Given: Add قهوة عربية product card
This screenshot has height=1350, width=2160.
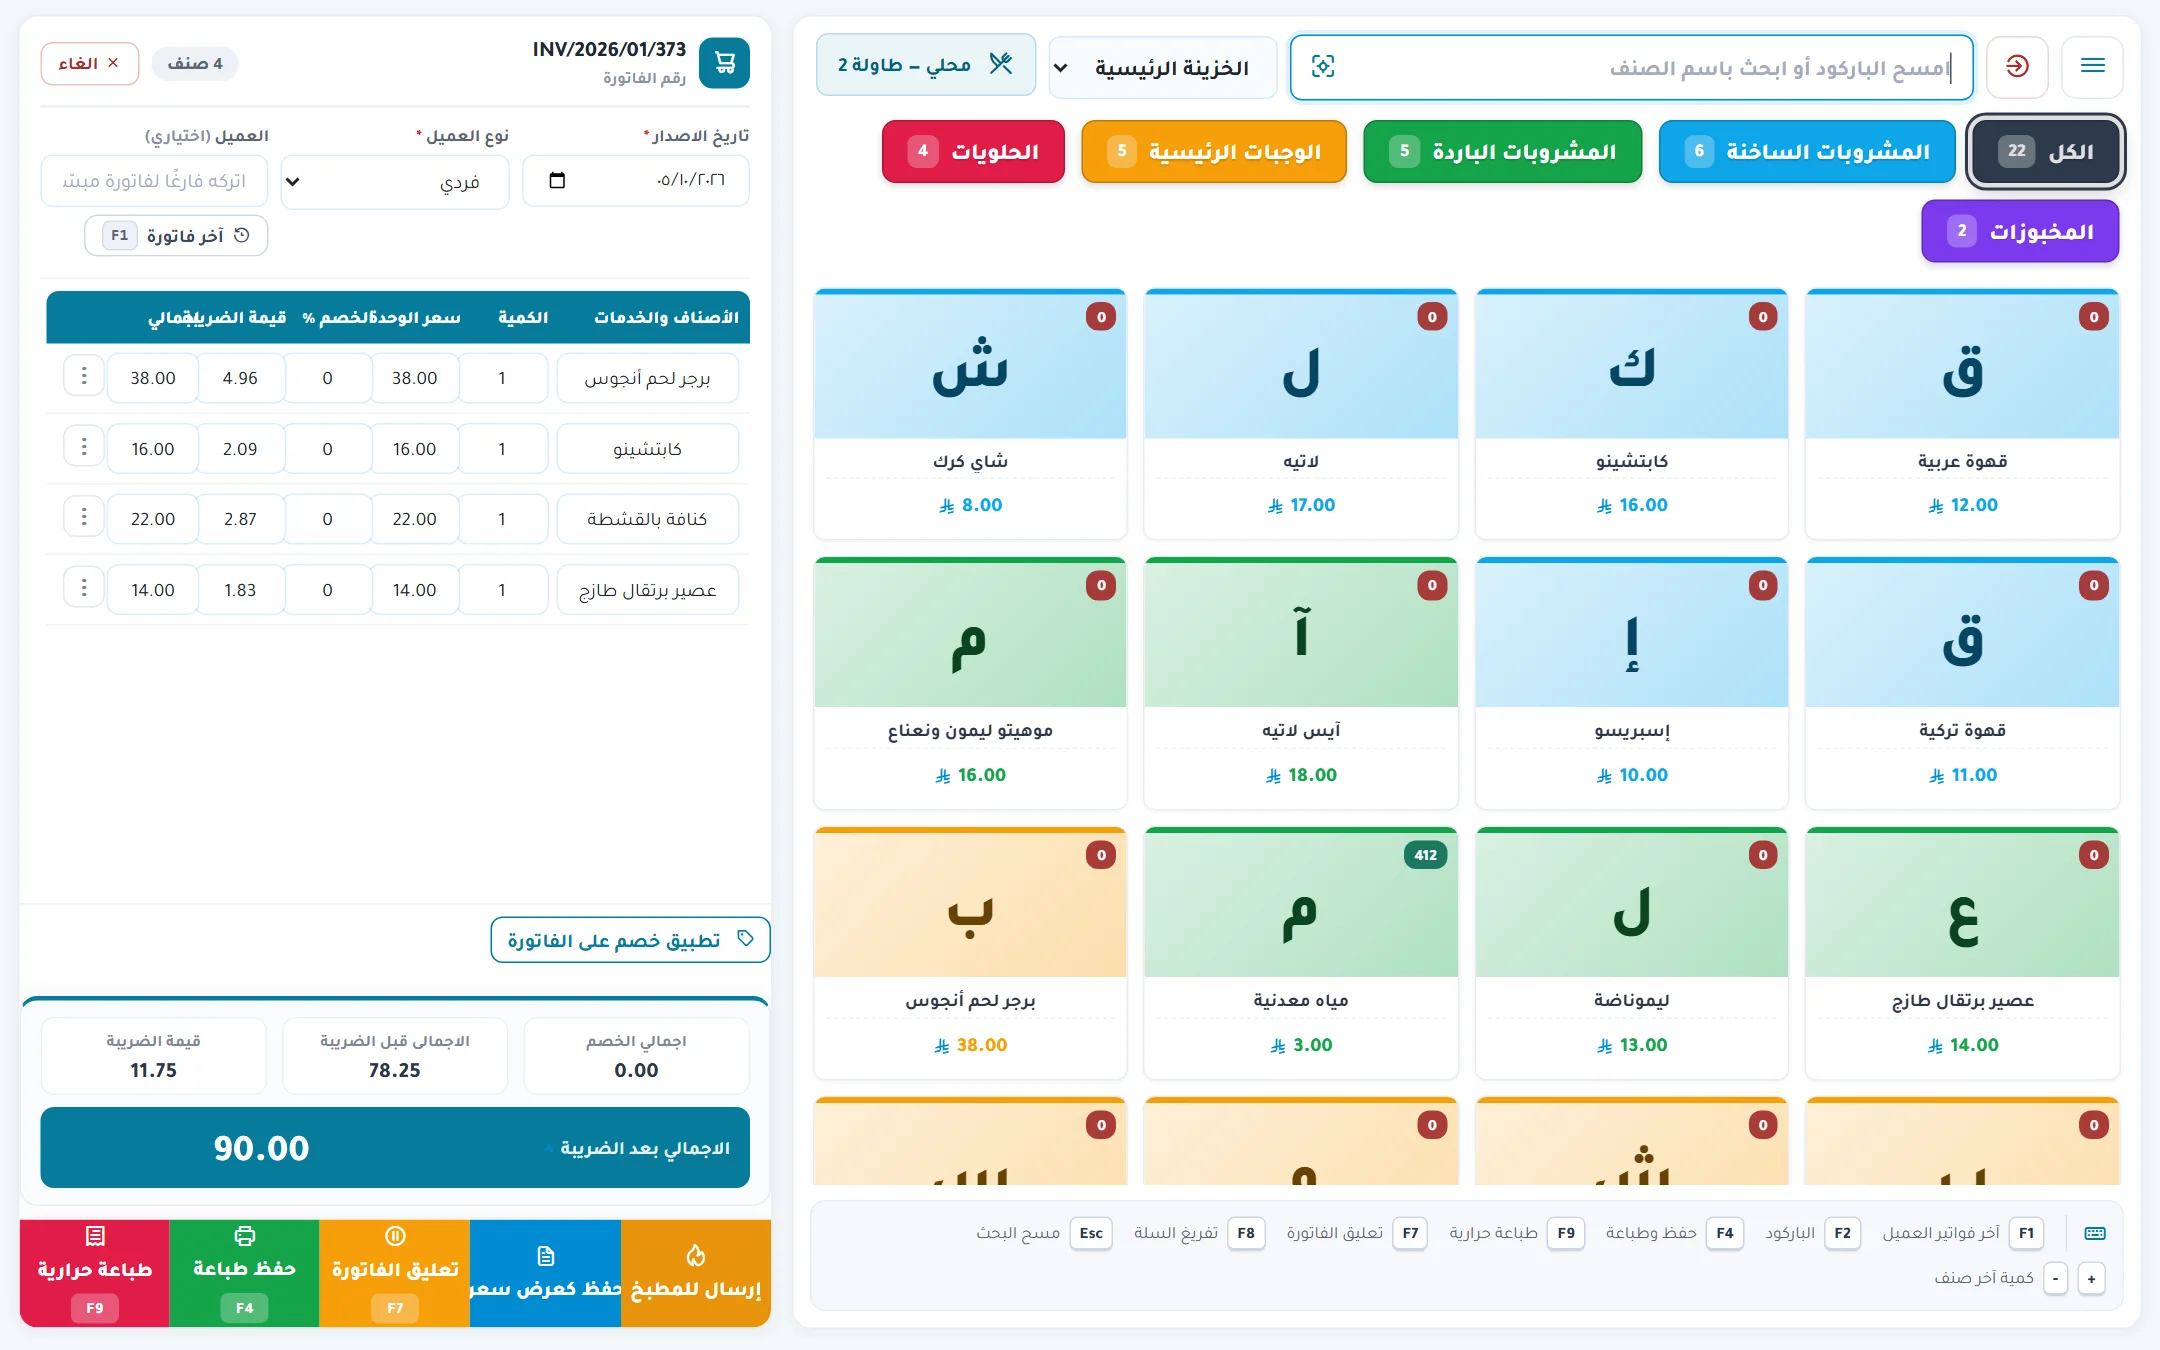Looking at the screenshot, I should (x=1962, y=414).
